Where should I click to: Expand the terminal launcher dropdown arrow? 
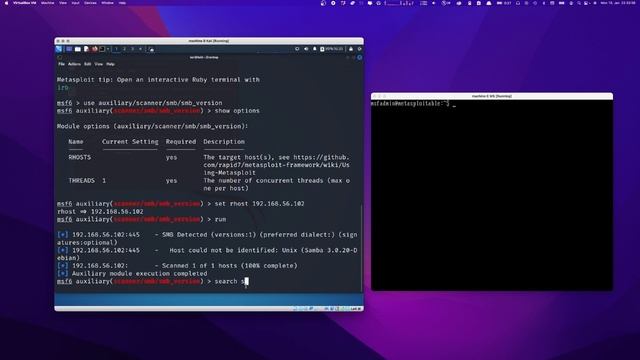[x=107, y=49]
